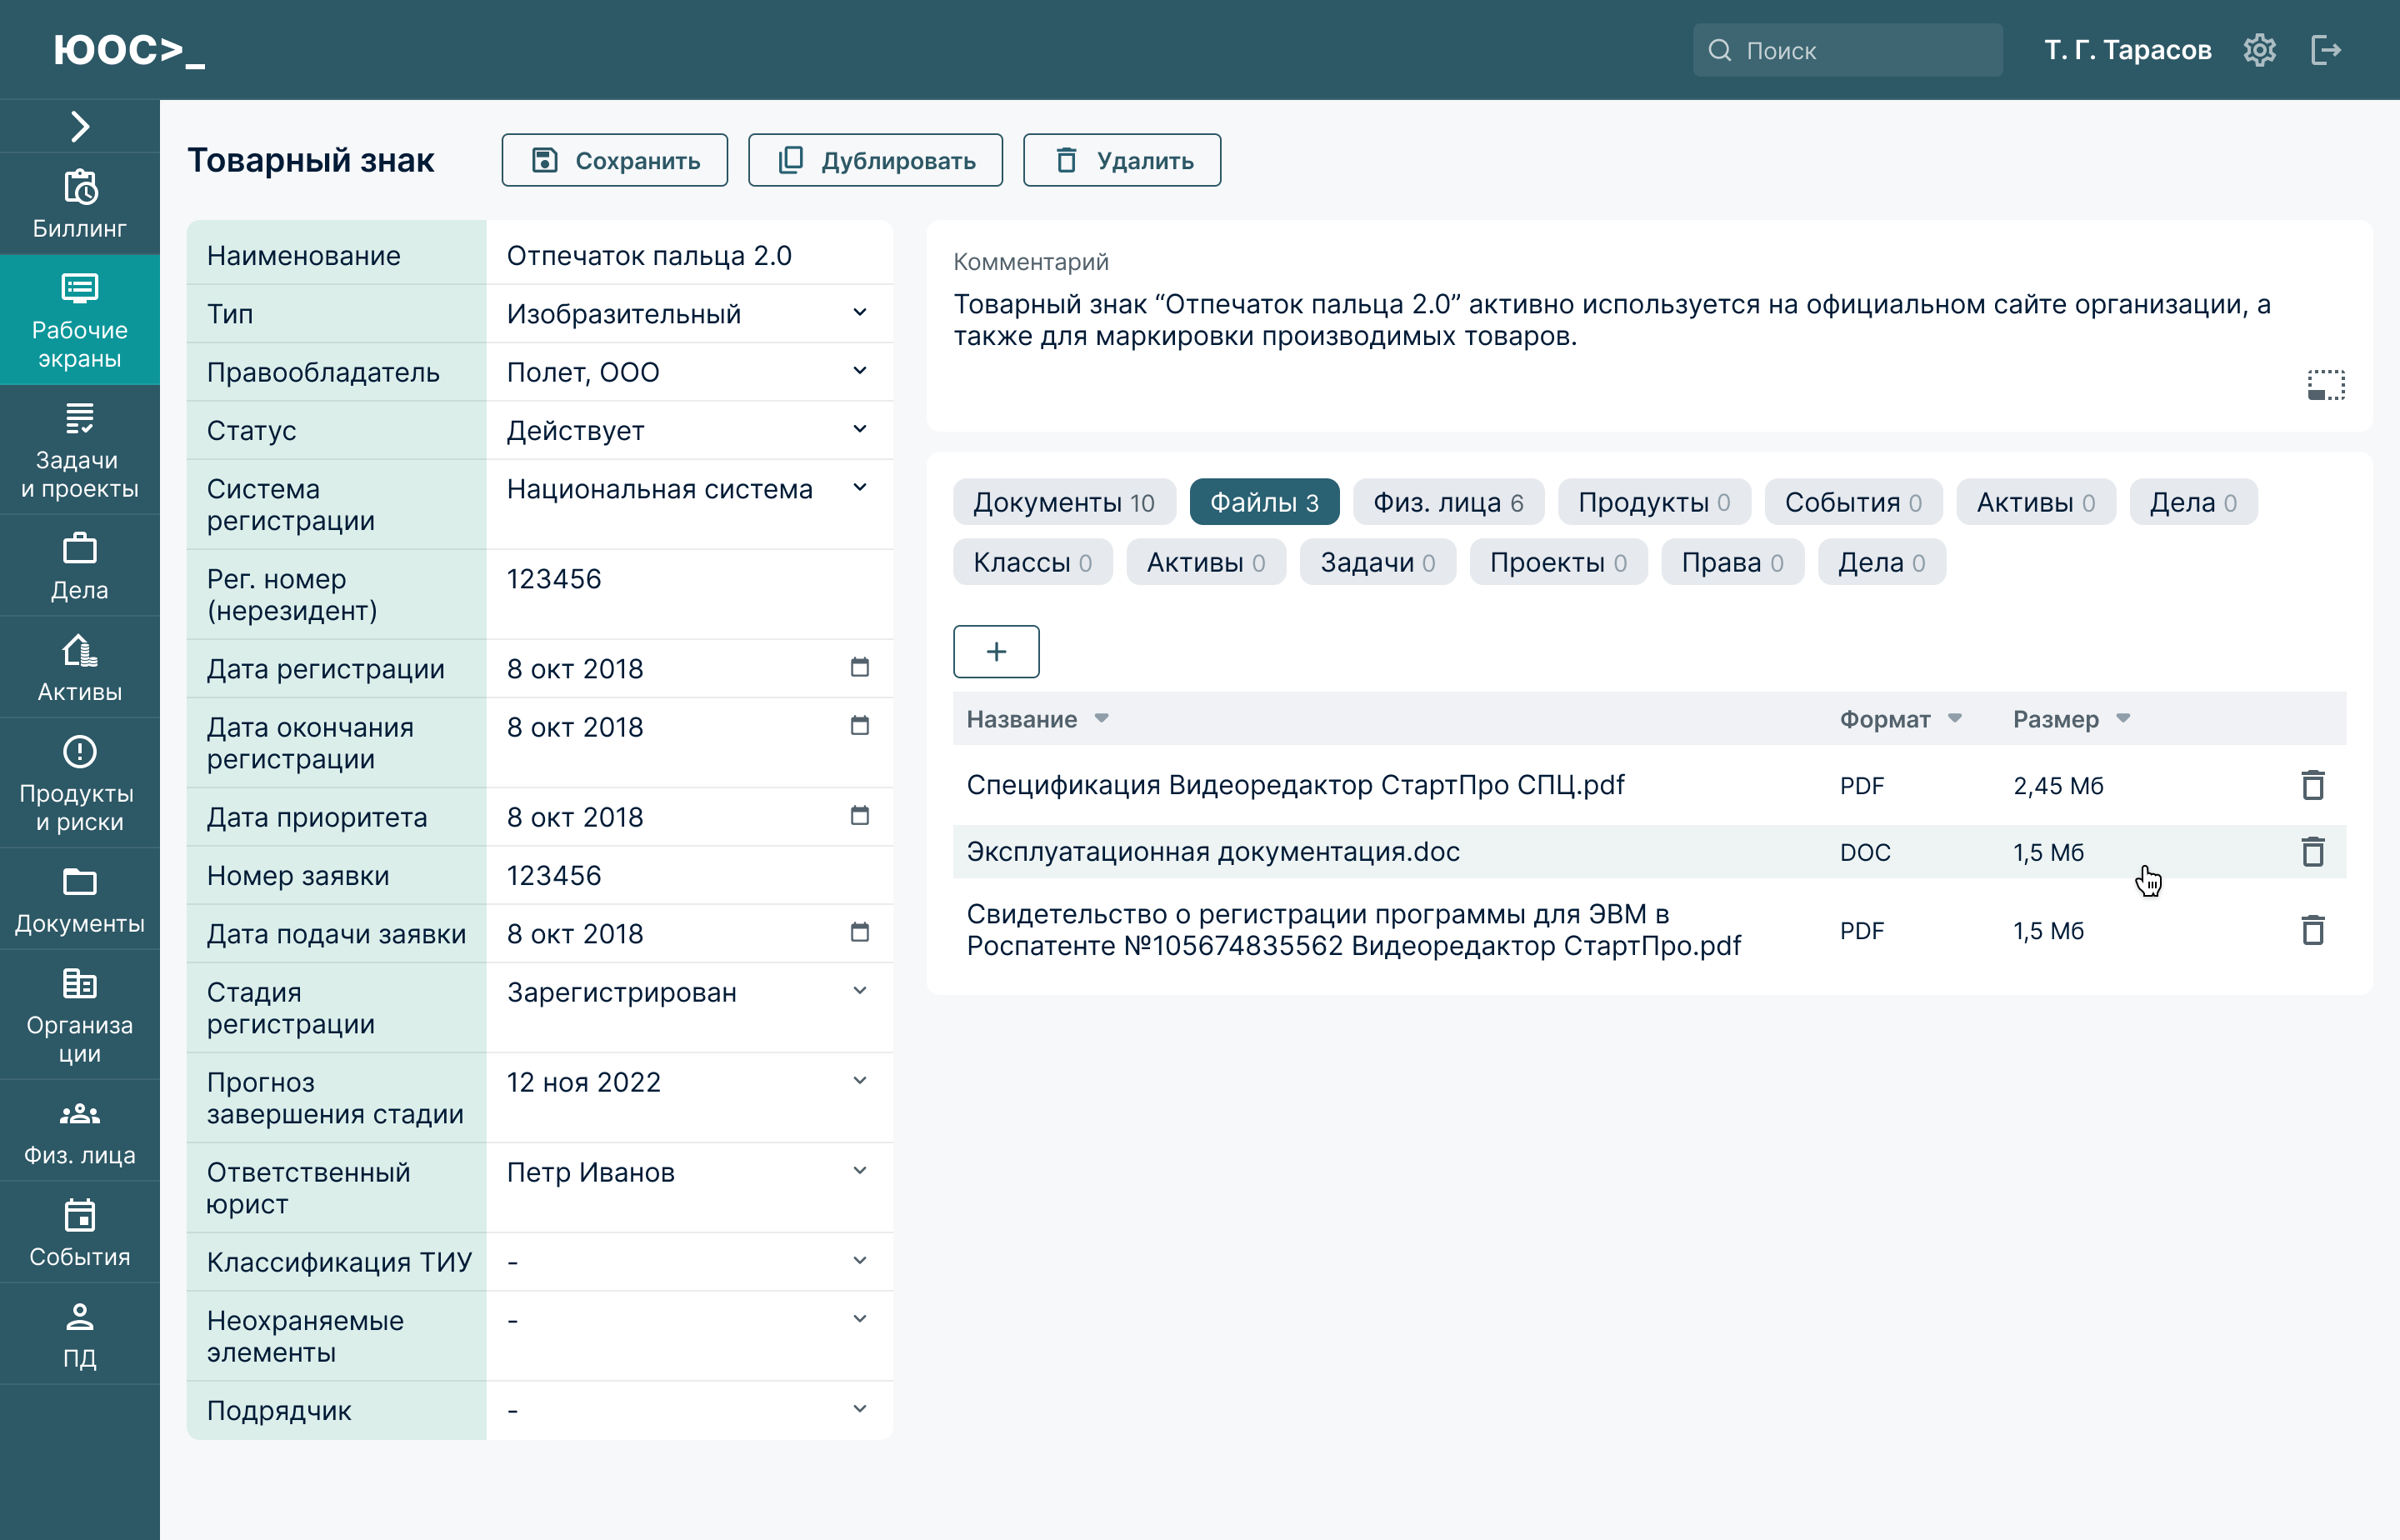Delete the Эксплуатационная документация.doc file
Viewport: 2400px width, 1540px height.
[x=2312, y=852]
